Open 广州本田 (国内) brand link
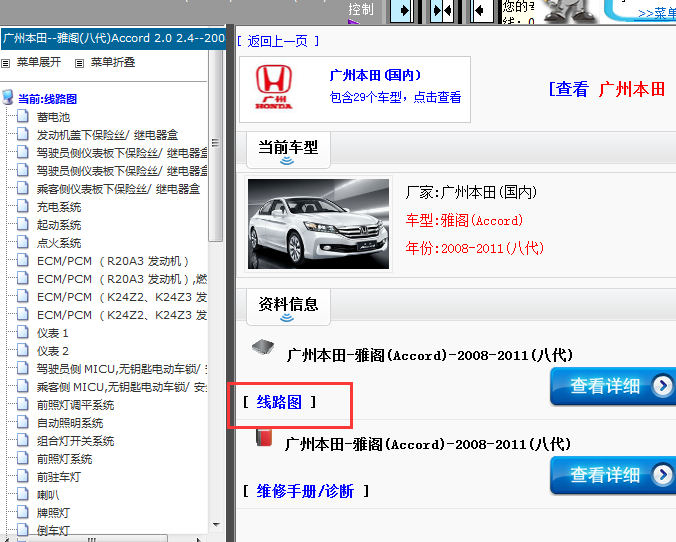Viewport: 676px width, 542px height. [375, 75]
